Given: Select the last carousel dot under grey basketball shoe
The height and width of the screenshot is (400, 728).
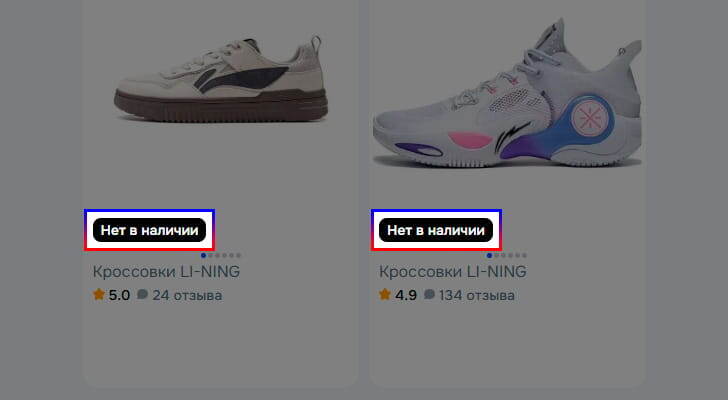Looking at the screenshot, I should pyautogui.click(x=524, y=255).
